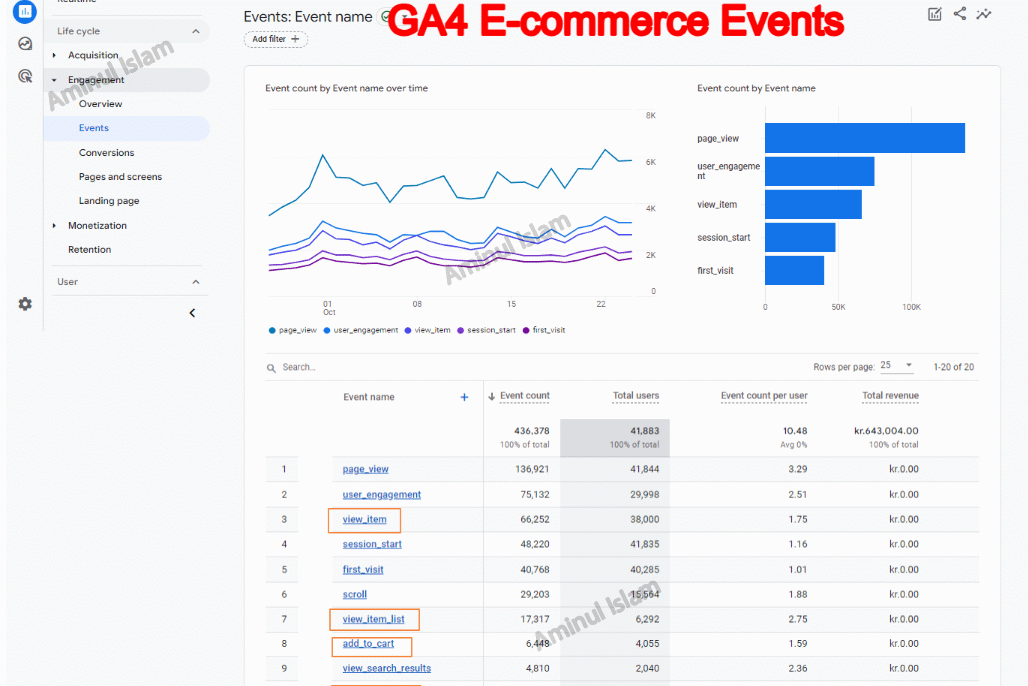Open the view_search_results event link

(x=387, y=668)
